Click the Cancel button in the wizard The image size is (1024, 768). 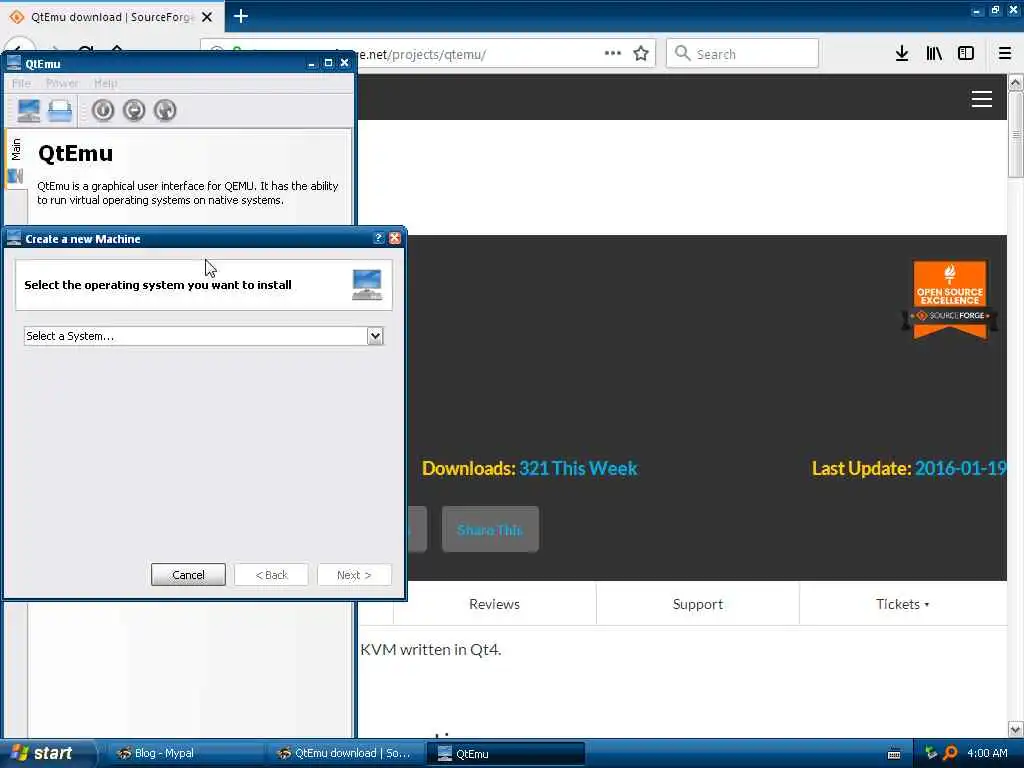(x=188, y=575)
